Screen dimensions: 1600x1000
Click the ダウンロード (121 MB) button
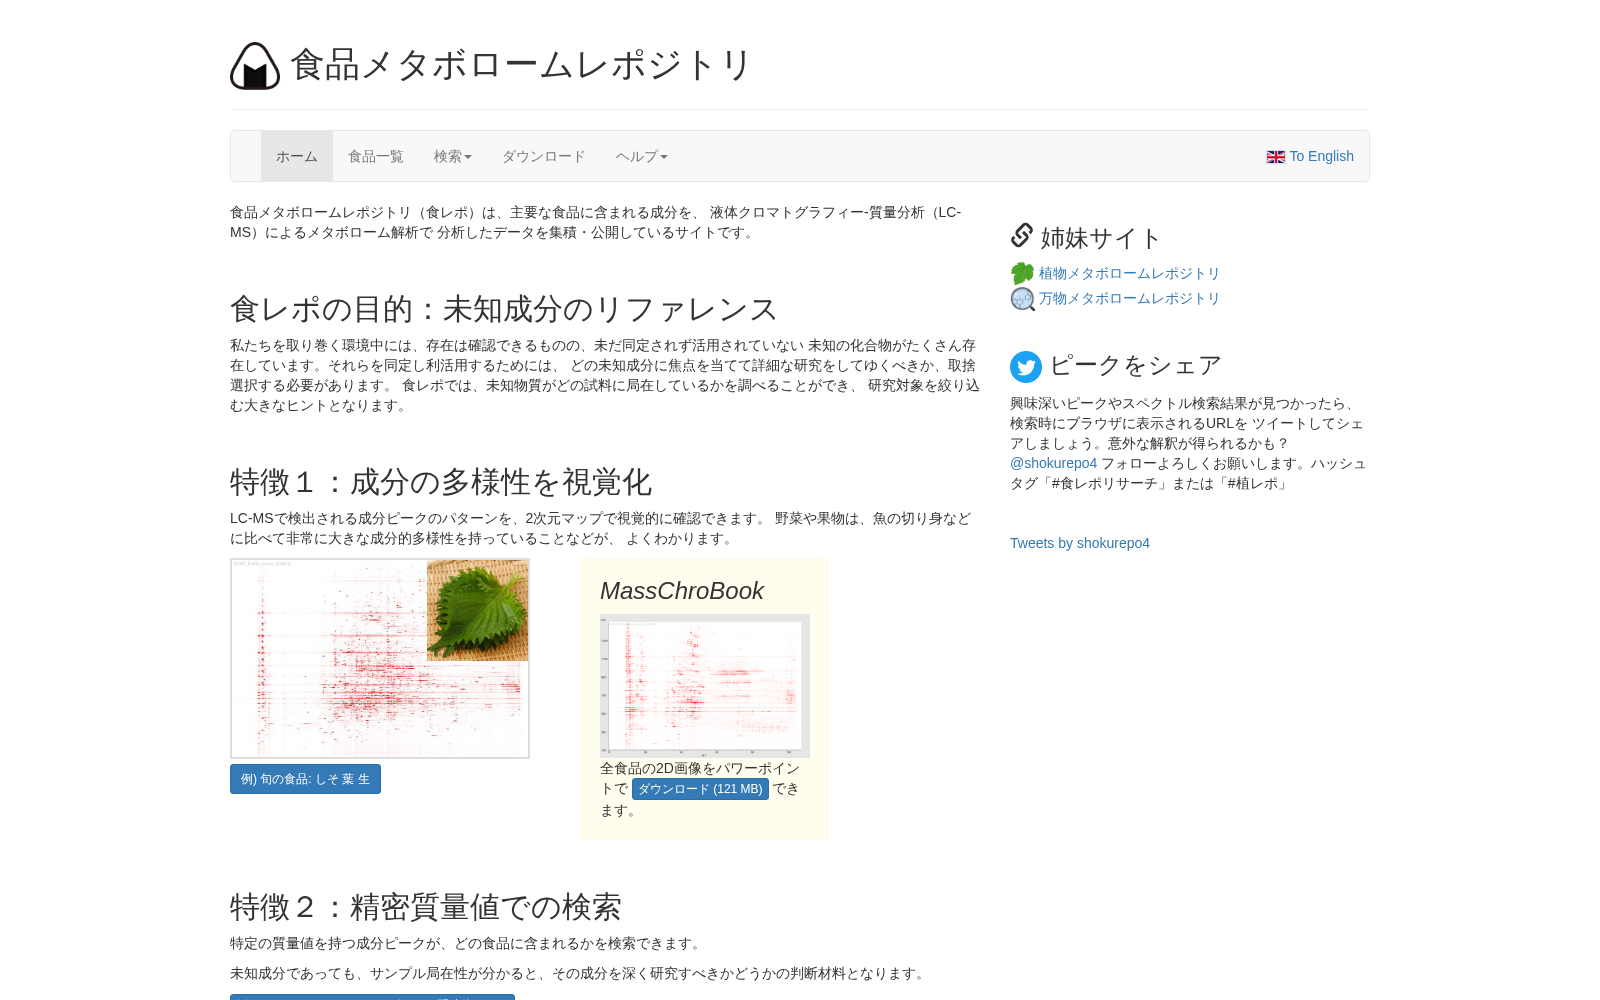click(x=700, y=789)
